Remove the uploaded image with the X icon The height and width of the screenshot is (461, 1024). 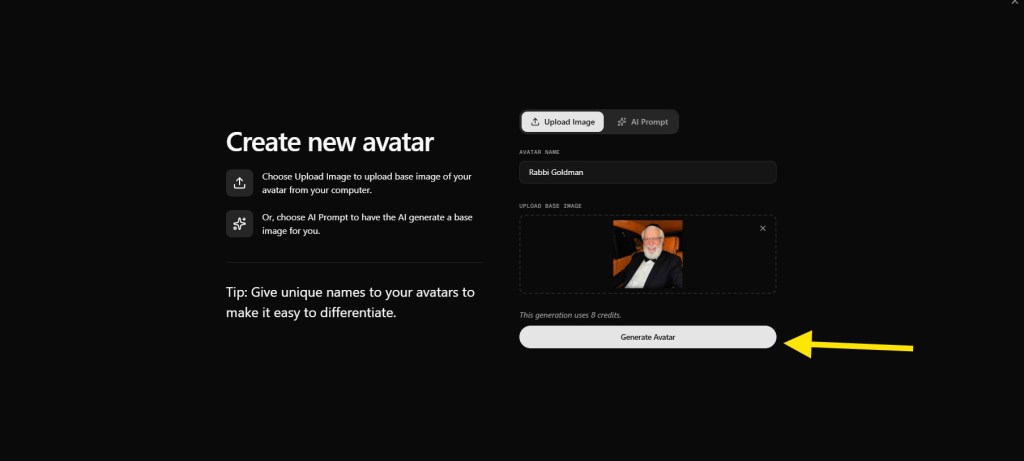762,229
